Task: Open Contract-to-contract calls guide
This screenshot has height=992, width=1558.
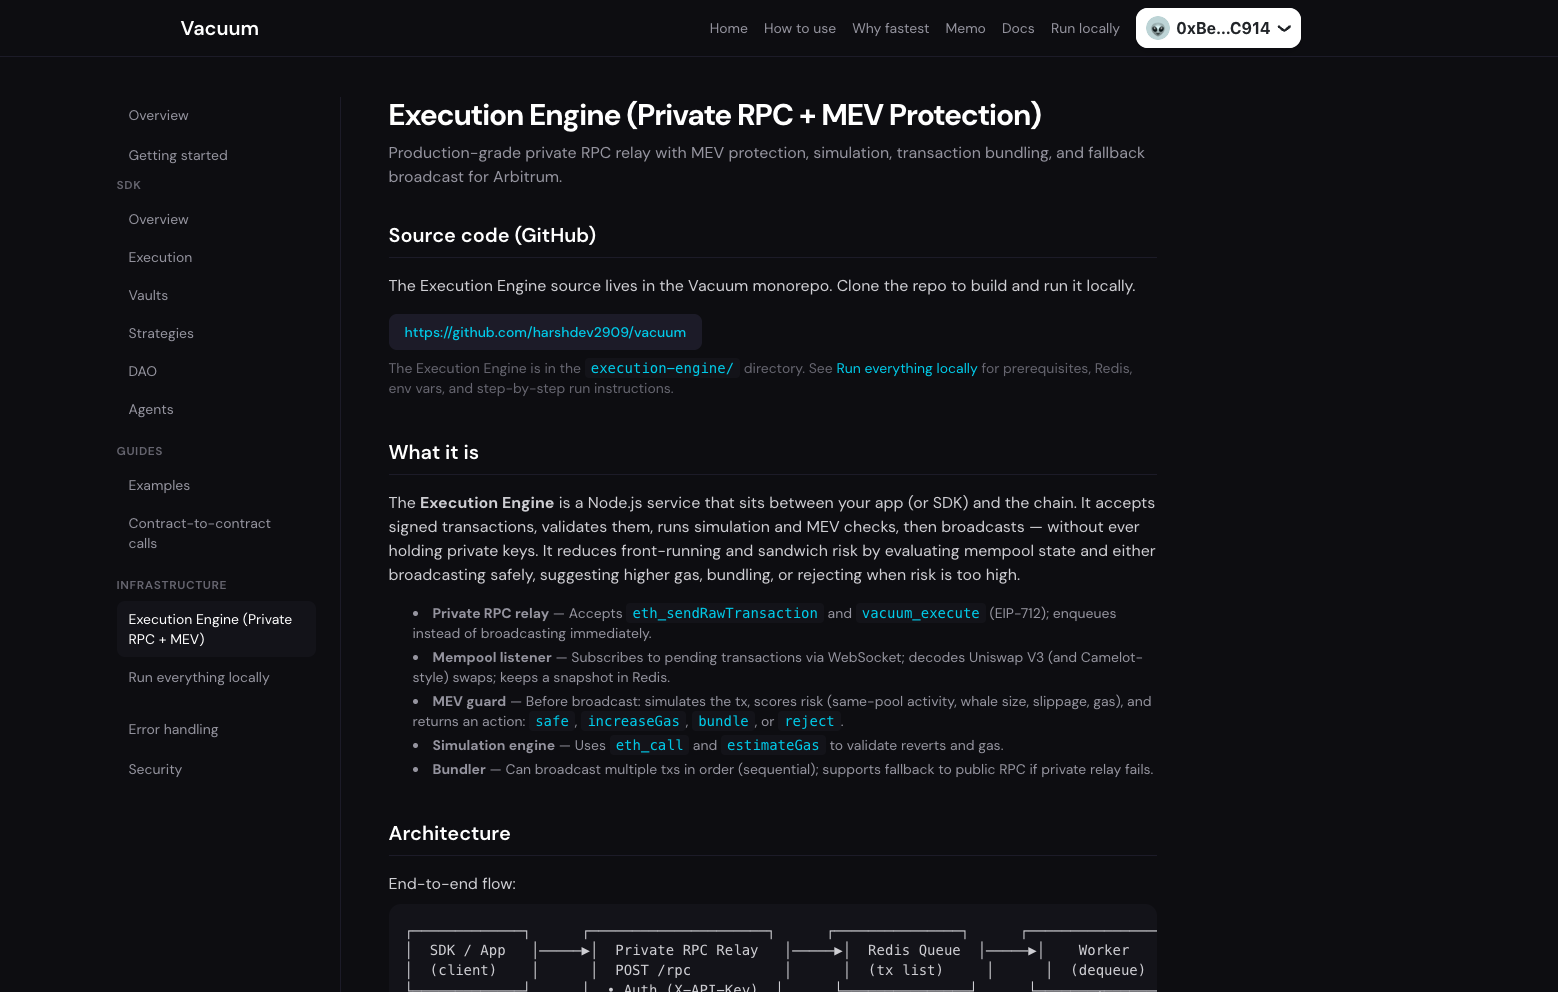Action: (x=199, y=533)
